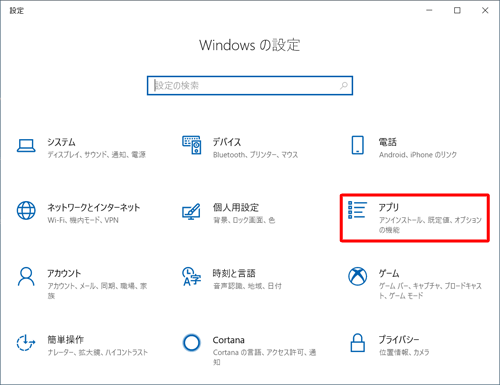Image resolution: width=500 pixels, height=385 pixels.
Task: Select the アプリ category title
Action: point(389,207)
